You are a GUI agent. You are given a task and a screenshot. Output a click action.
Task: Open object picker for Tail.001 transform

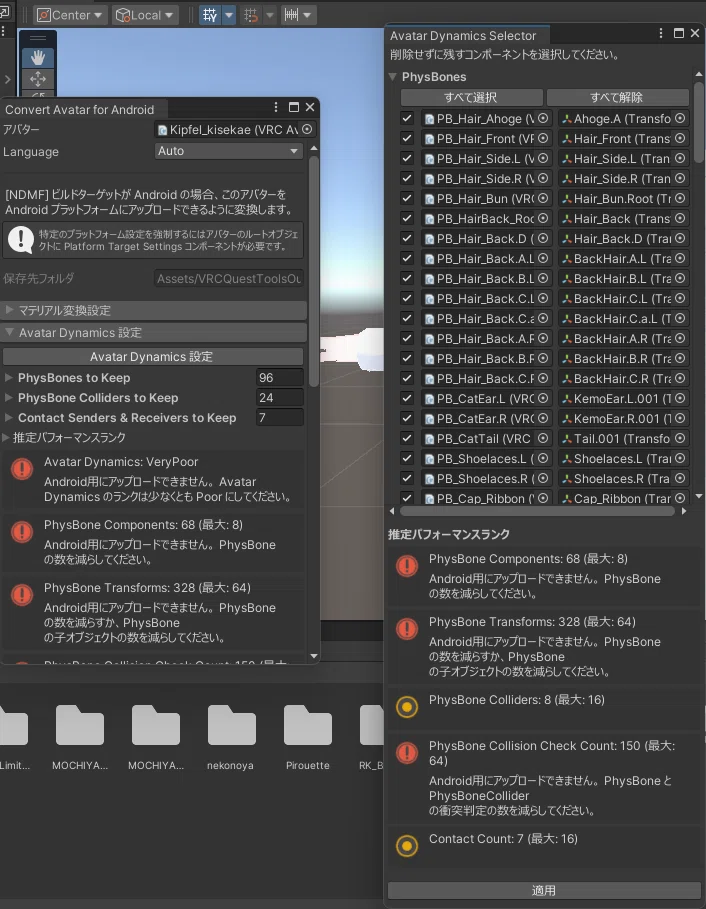(680, 438)
